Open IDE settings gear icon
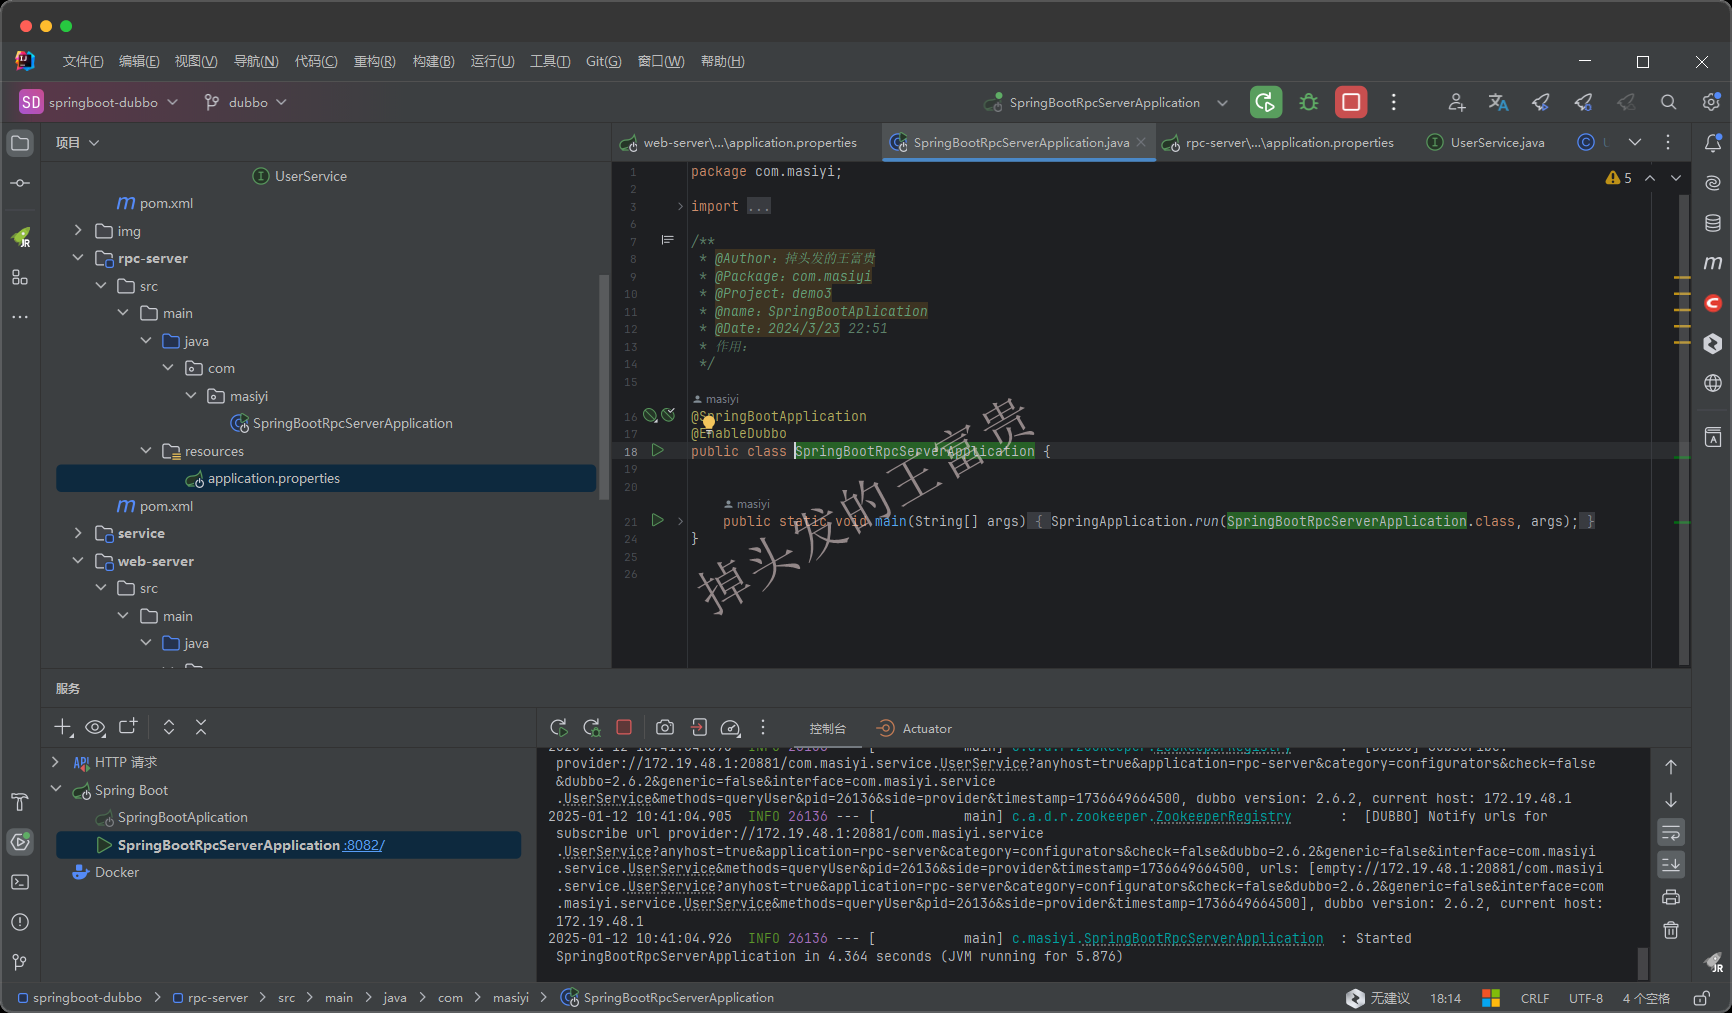Viewport: 1732px width, 1013px height. (x=1711, y=102)
